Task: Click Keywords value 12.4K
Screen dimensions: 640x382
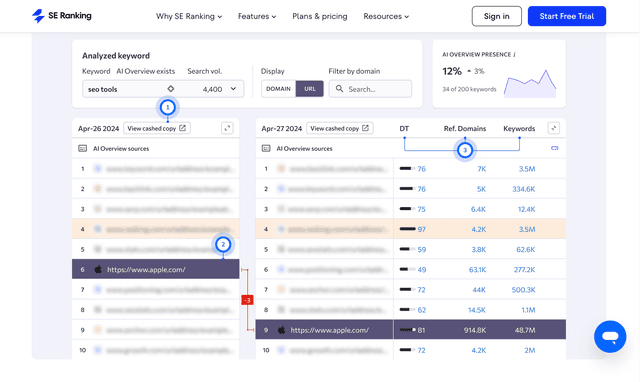Action: click(x=527, y=209)
